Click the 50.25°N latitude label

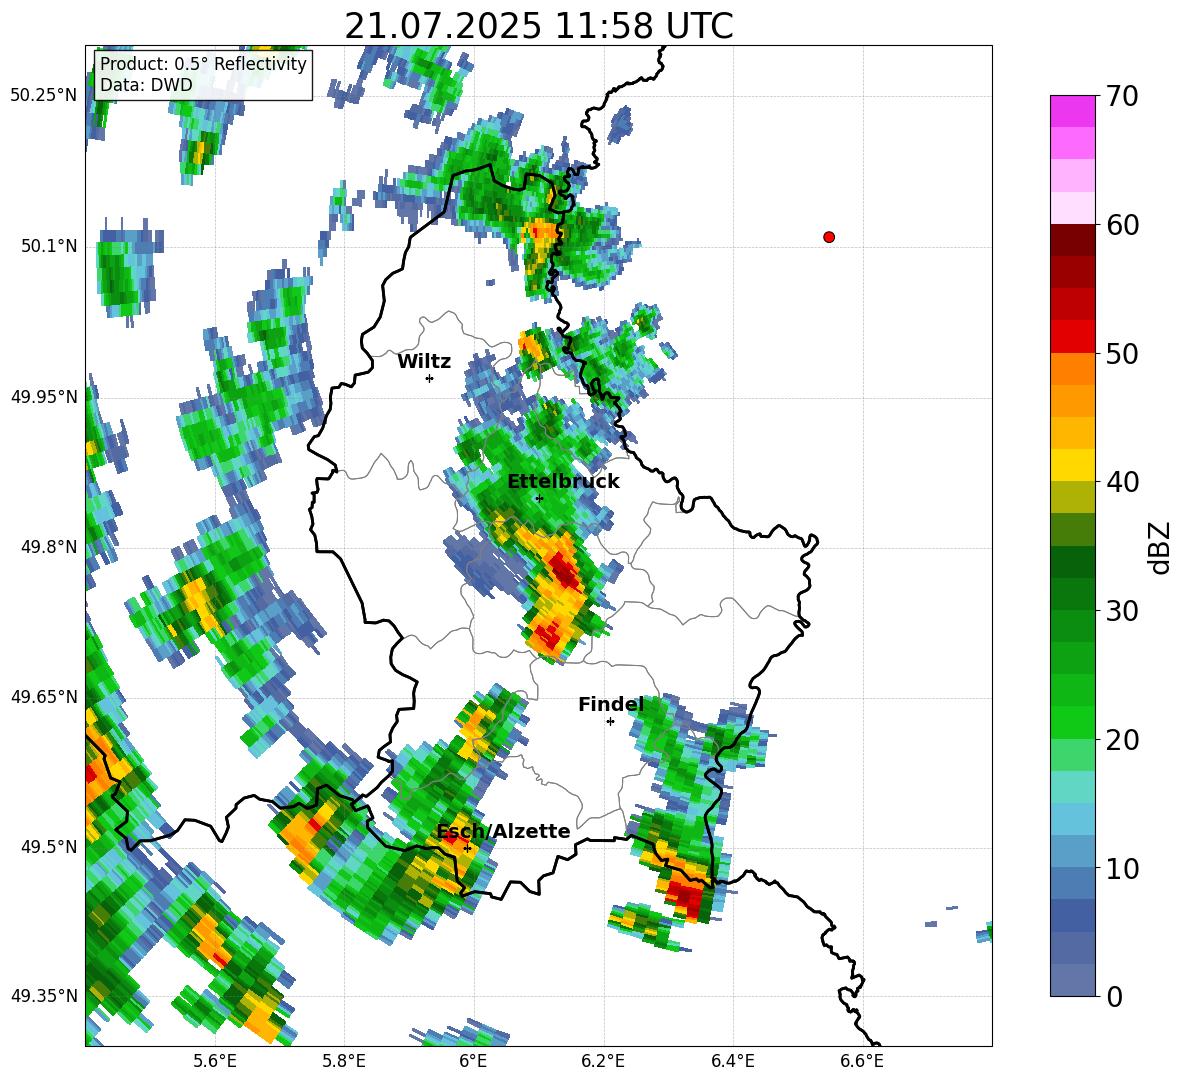[x=44, y=96]
